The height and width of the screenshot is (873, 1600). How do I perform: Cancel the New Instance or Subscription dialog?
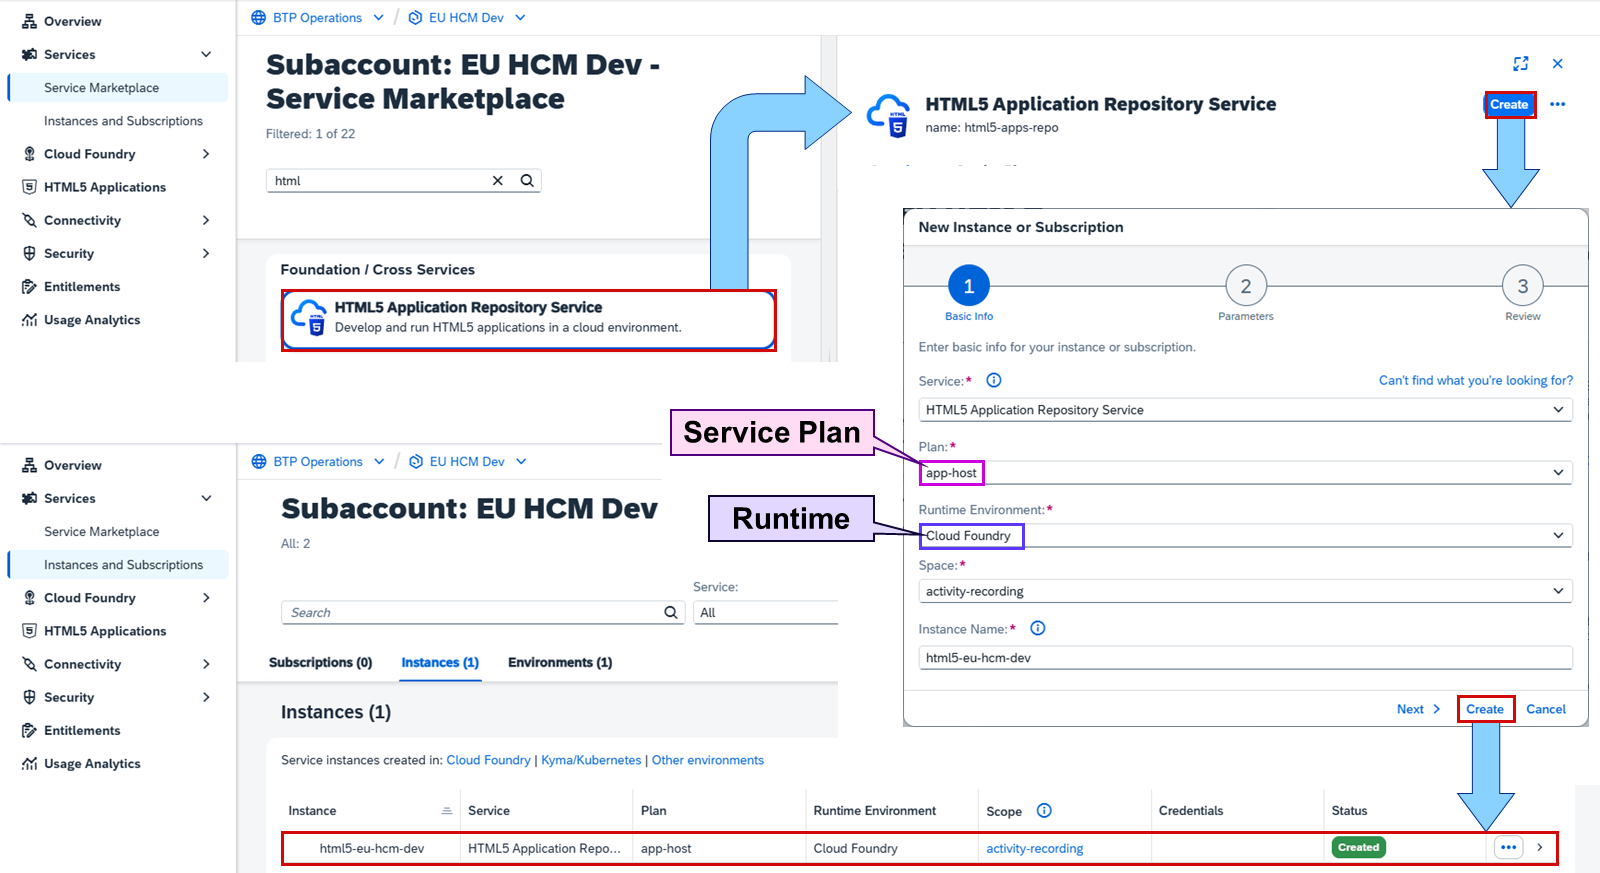[1546, 709]
